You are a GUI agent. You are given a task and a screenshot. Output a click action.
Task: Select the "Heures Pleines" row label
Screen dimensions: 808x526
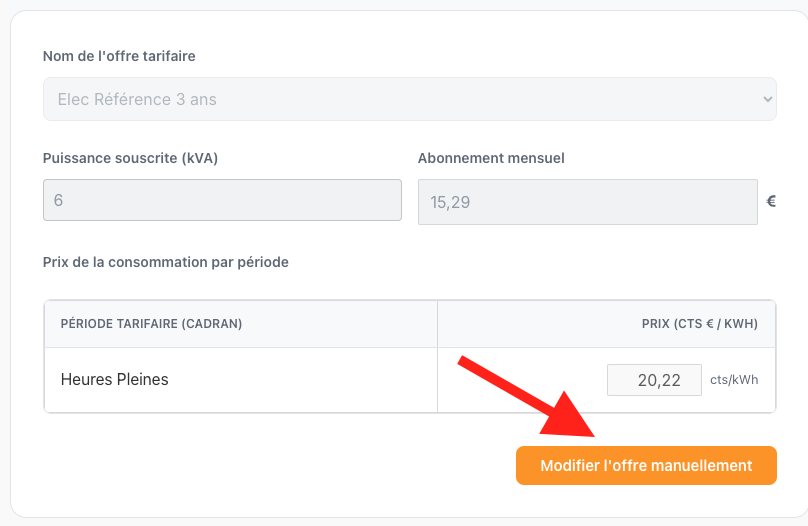[114, 380]
